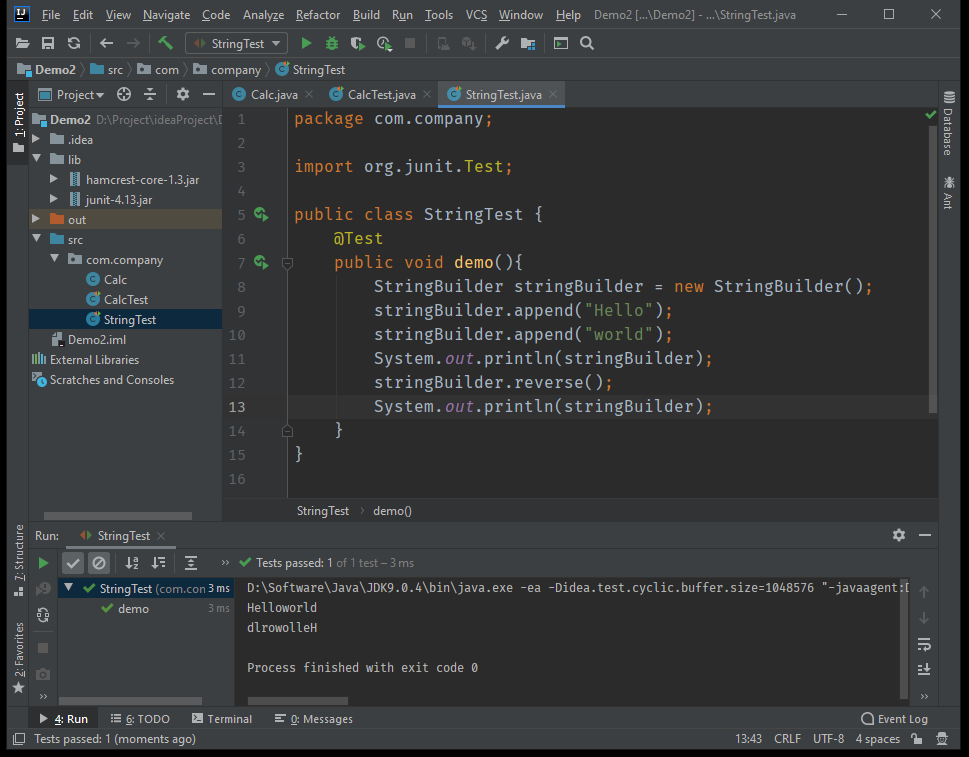Open the StringTest run configuration dropdown

[237, 43]
